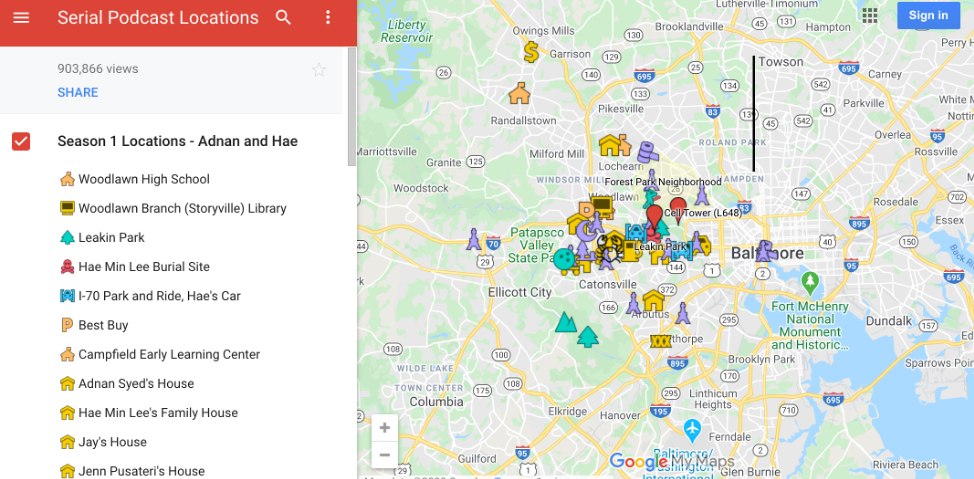Click the dollar sign marker near Garrison
The height and width of the screenshot is (479, 974).
(531, 52)
